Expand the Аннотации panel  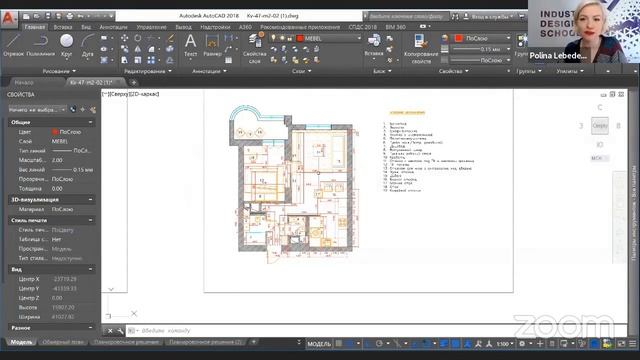pyautogui.click(x=209, y=71)
